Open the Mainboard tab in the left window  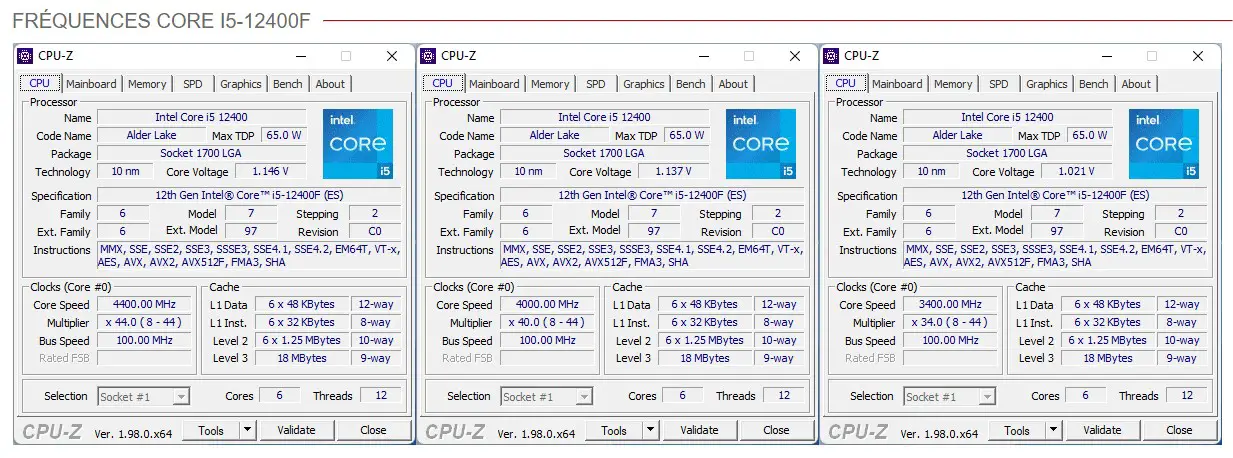[x=91, y=84]
